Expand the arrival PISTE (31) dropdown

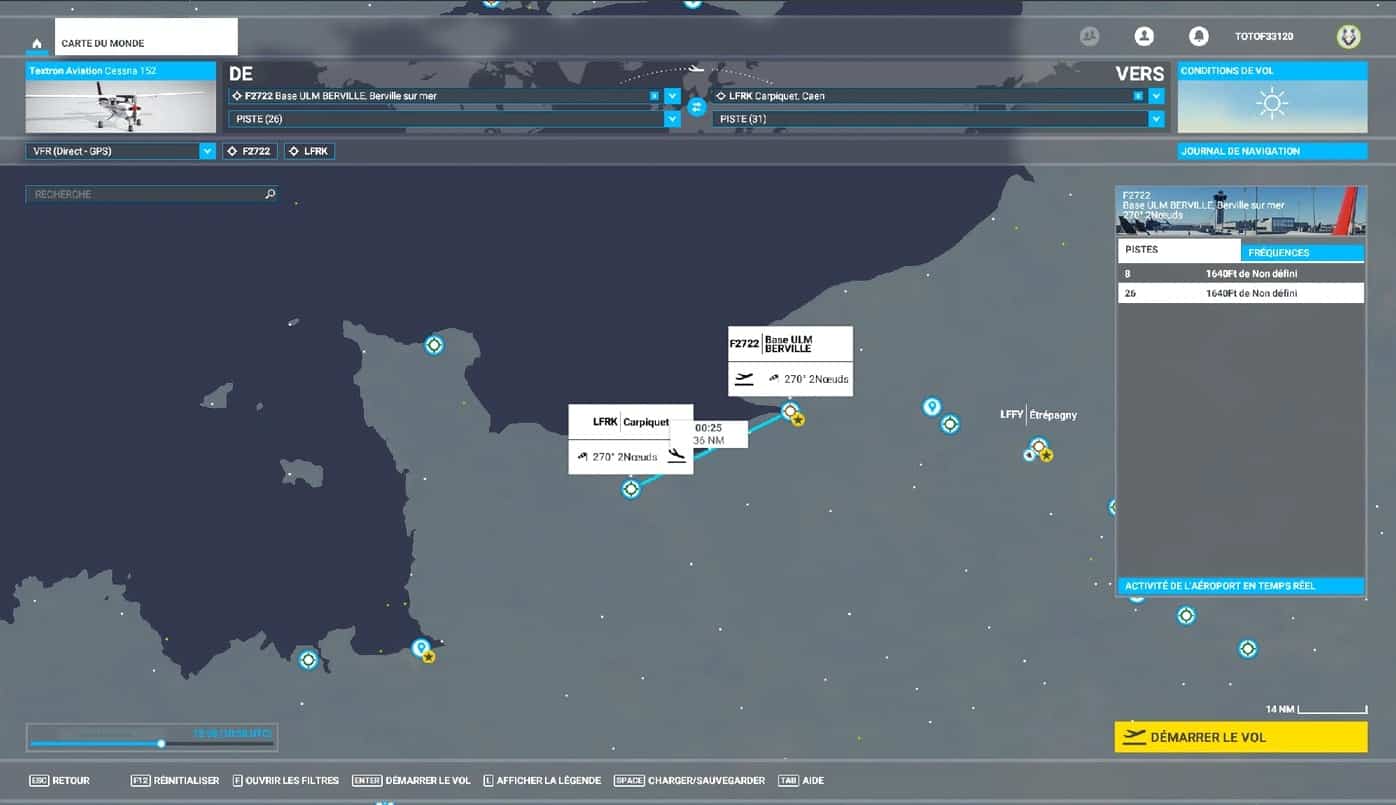click(1156, 119)
